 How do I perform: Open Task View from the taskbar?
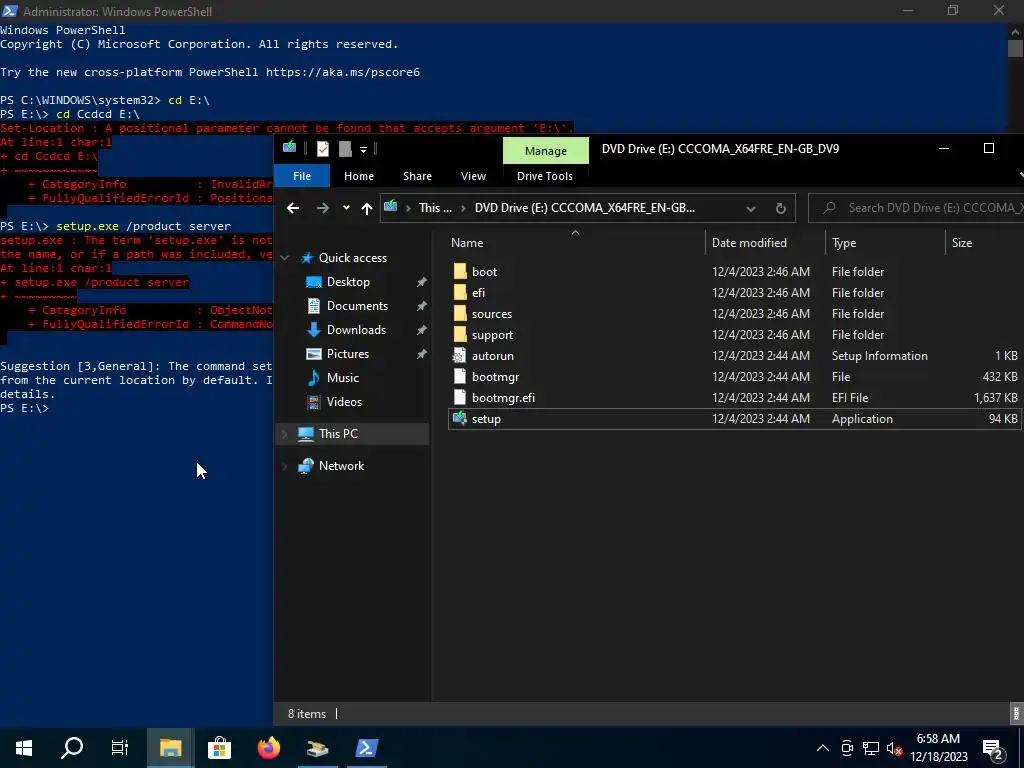120,747
